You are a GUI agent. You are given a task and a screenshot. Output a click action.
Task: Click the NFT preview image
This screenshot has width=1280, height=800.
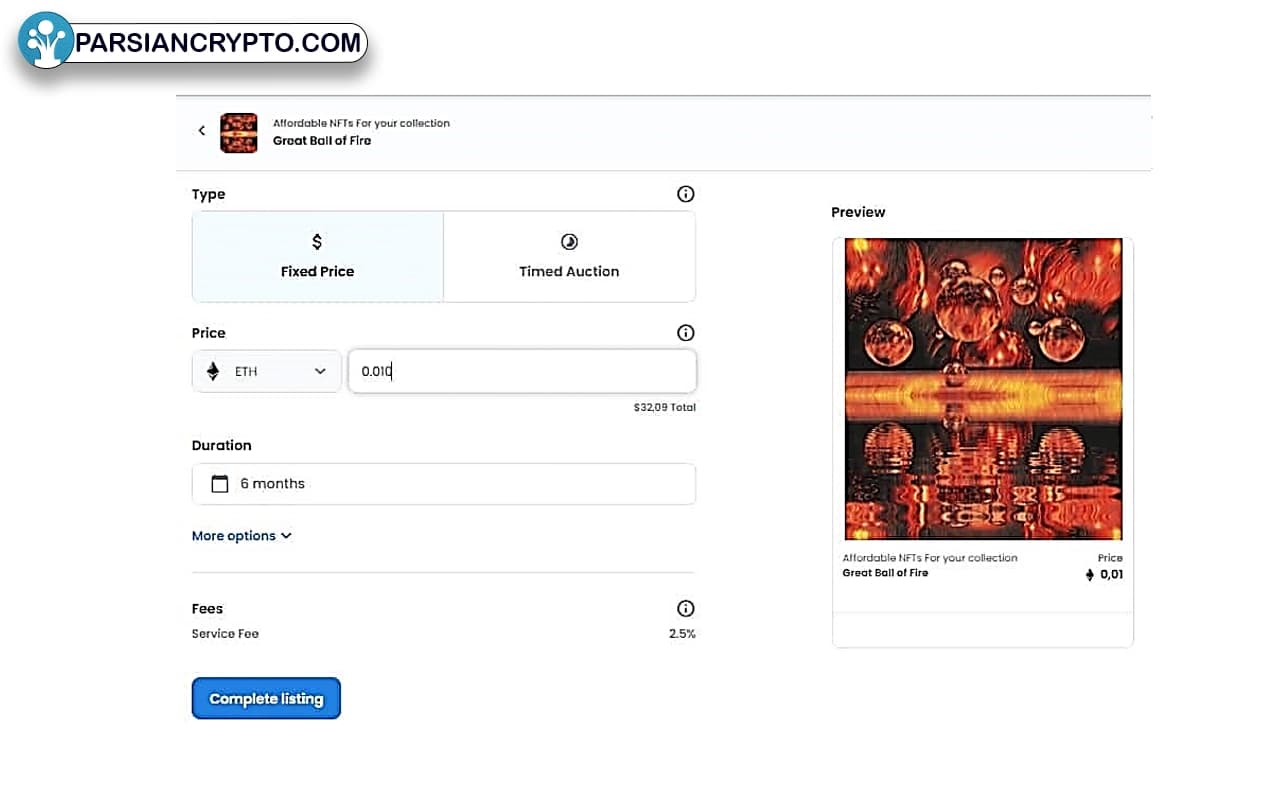(x=983, y=389)
